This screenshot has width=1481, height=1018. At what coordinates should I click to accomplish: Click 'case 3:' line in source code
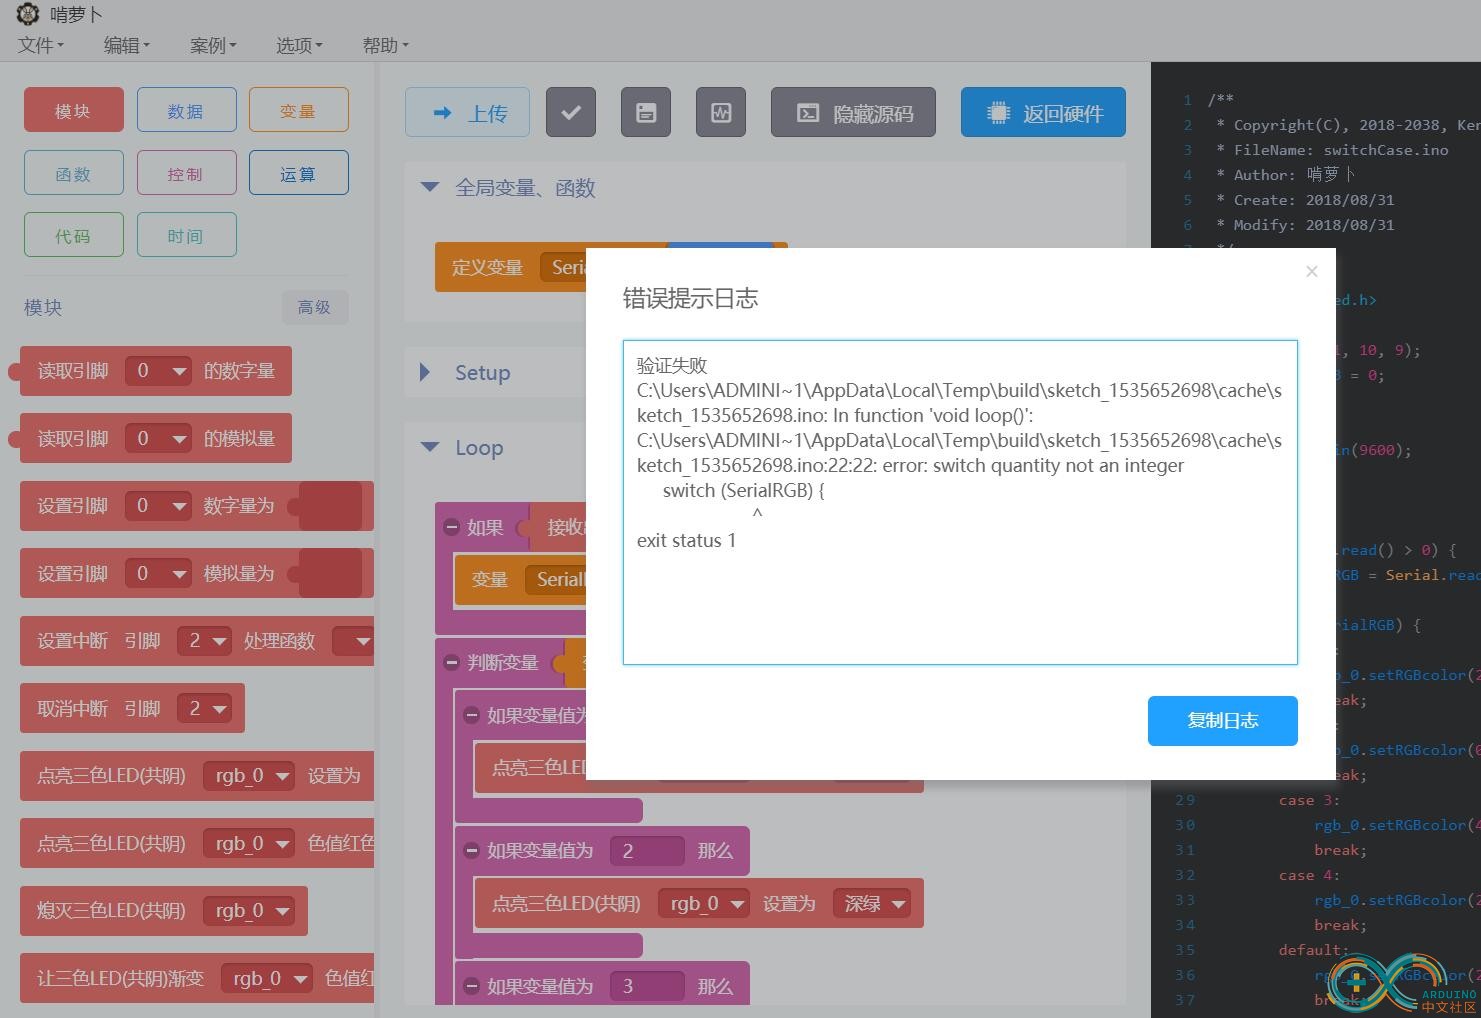click(x=1308, y=800)
